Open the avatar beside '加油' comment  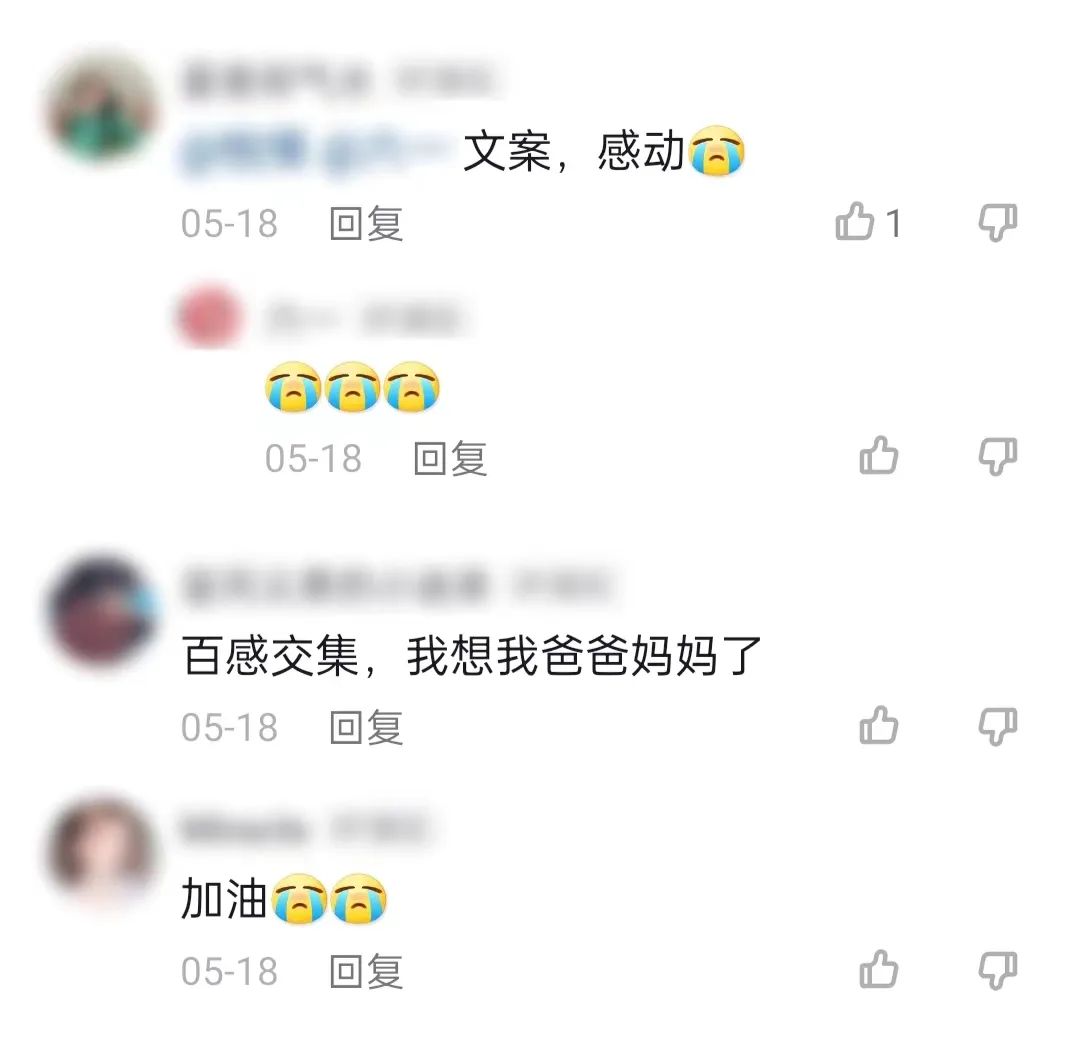[103, 853]
